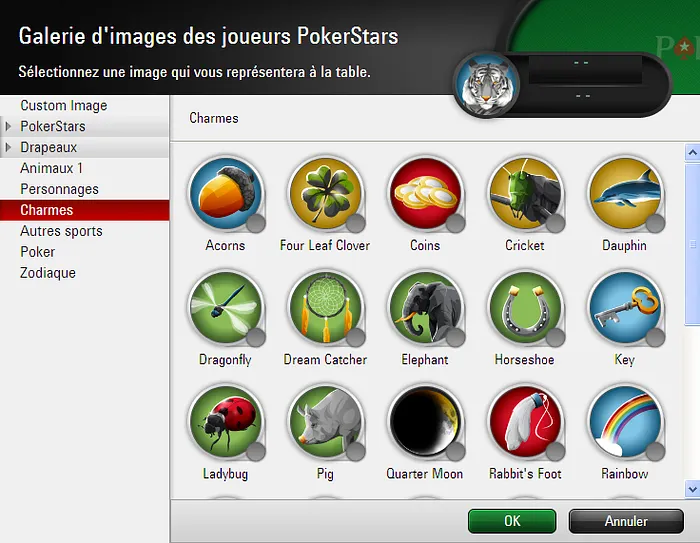Click the Elephant label text

[x=425, y=359]
